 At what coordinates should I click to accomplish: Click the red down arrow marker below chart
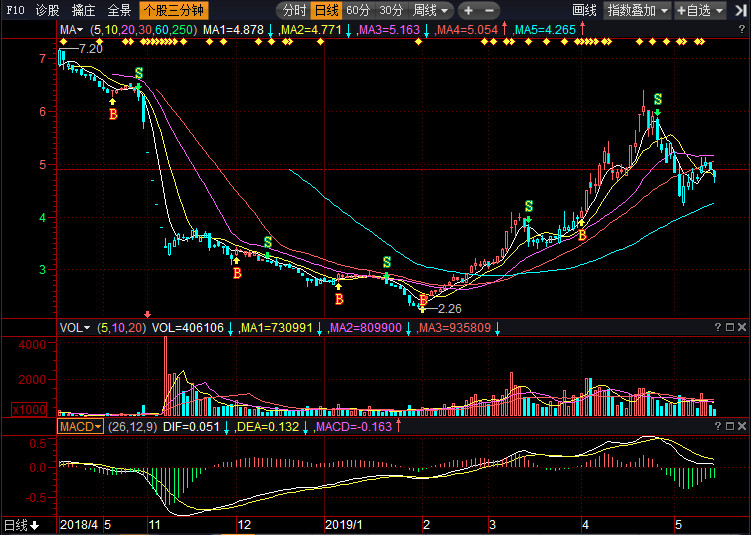148,313
